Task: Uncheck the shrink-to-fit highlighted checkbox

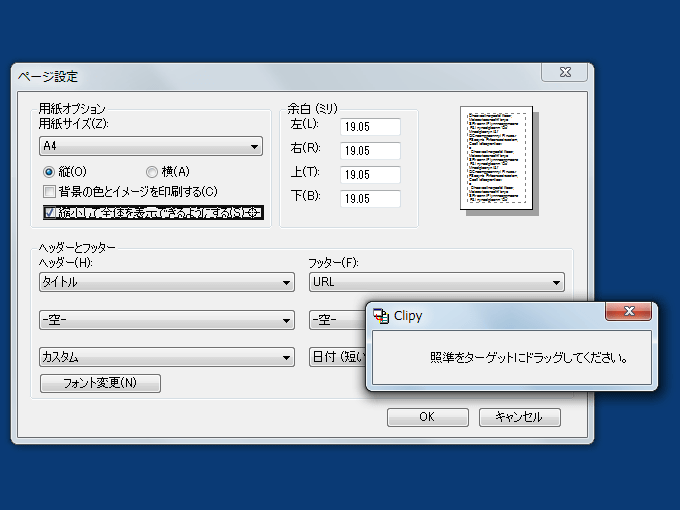Action: tap(50, 212)
